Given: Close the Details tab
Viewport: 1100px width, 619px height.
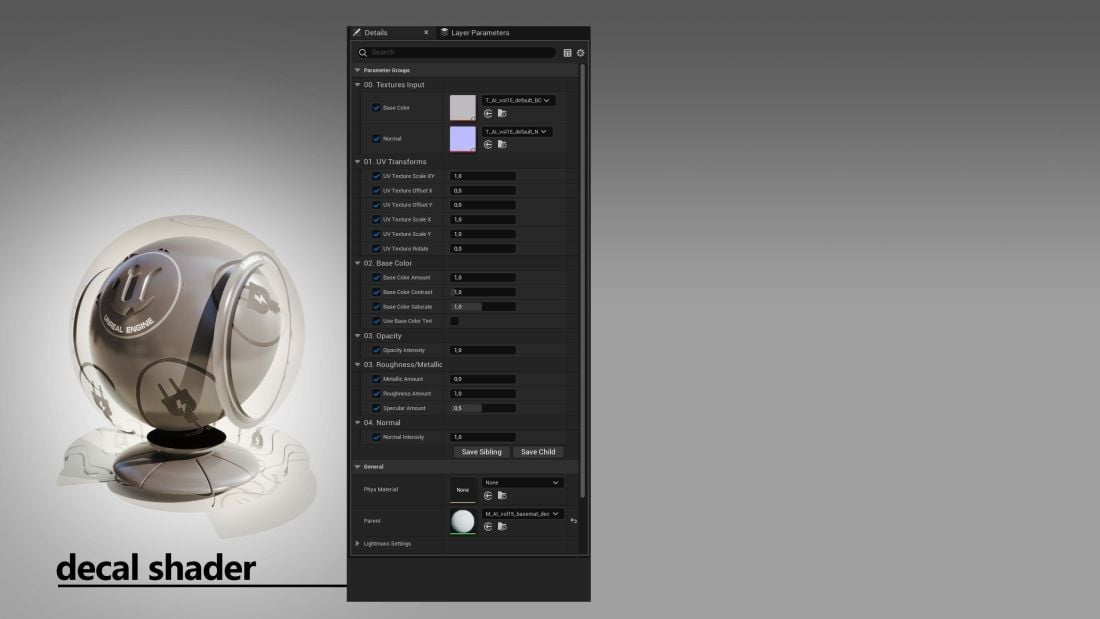Looking at the screenshot, I should (426, 32).
